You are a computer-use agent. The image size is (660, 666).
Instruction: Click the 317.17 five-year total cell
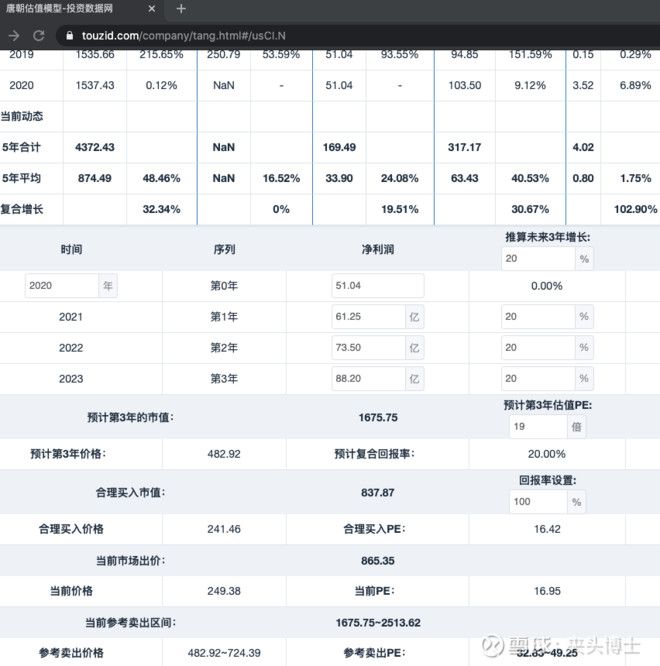(464, 147)
